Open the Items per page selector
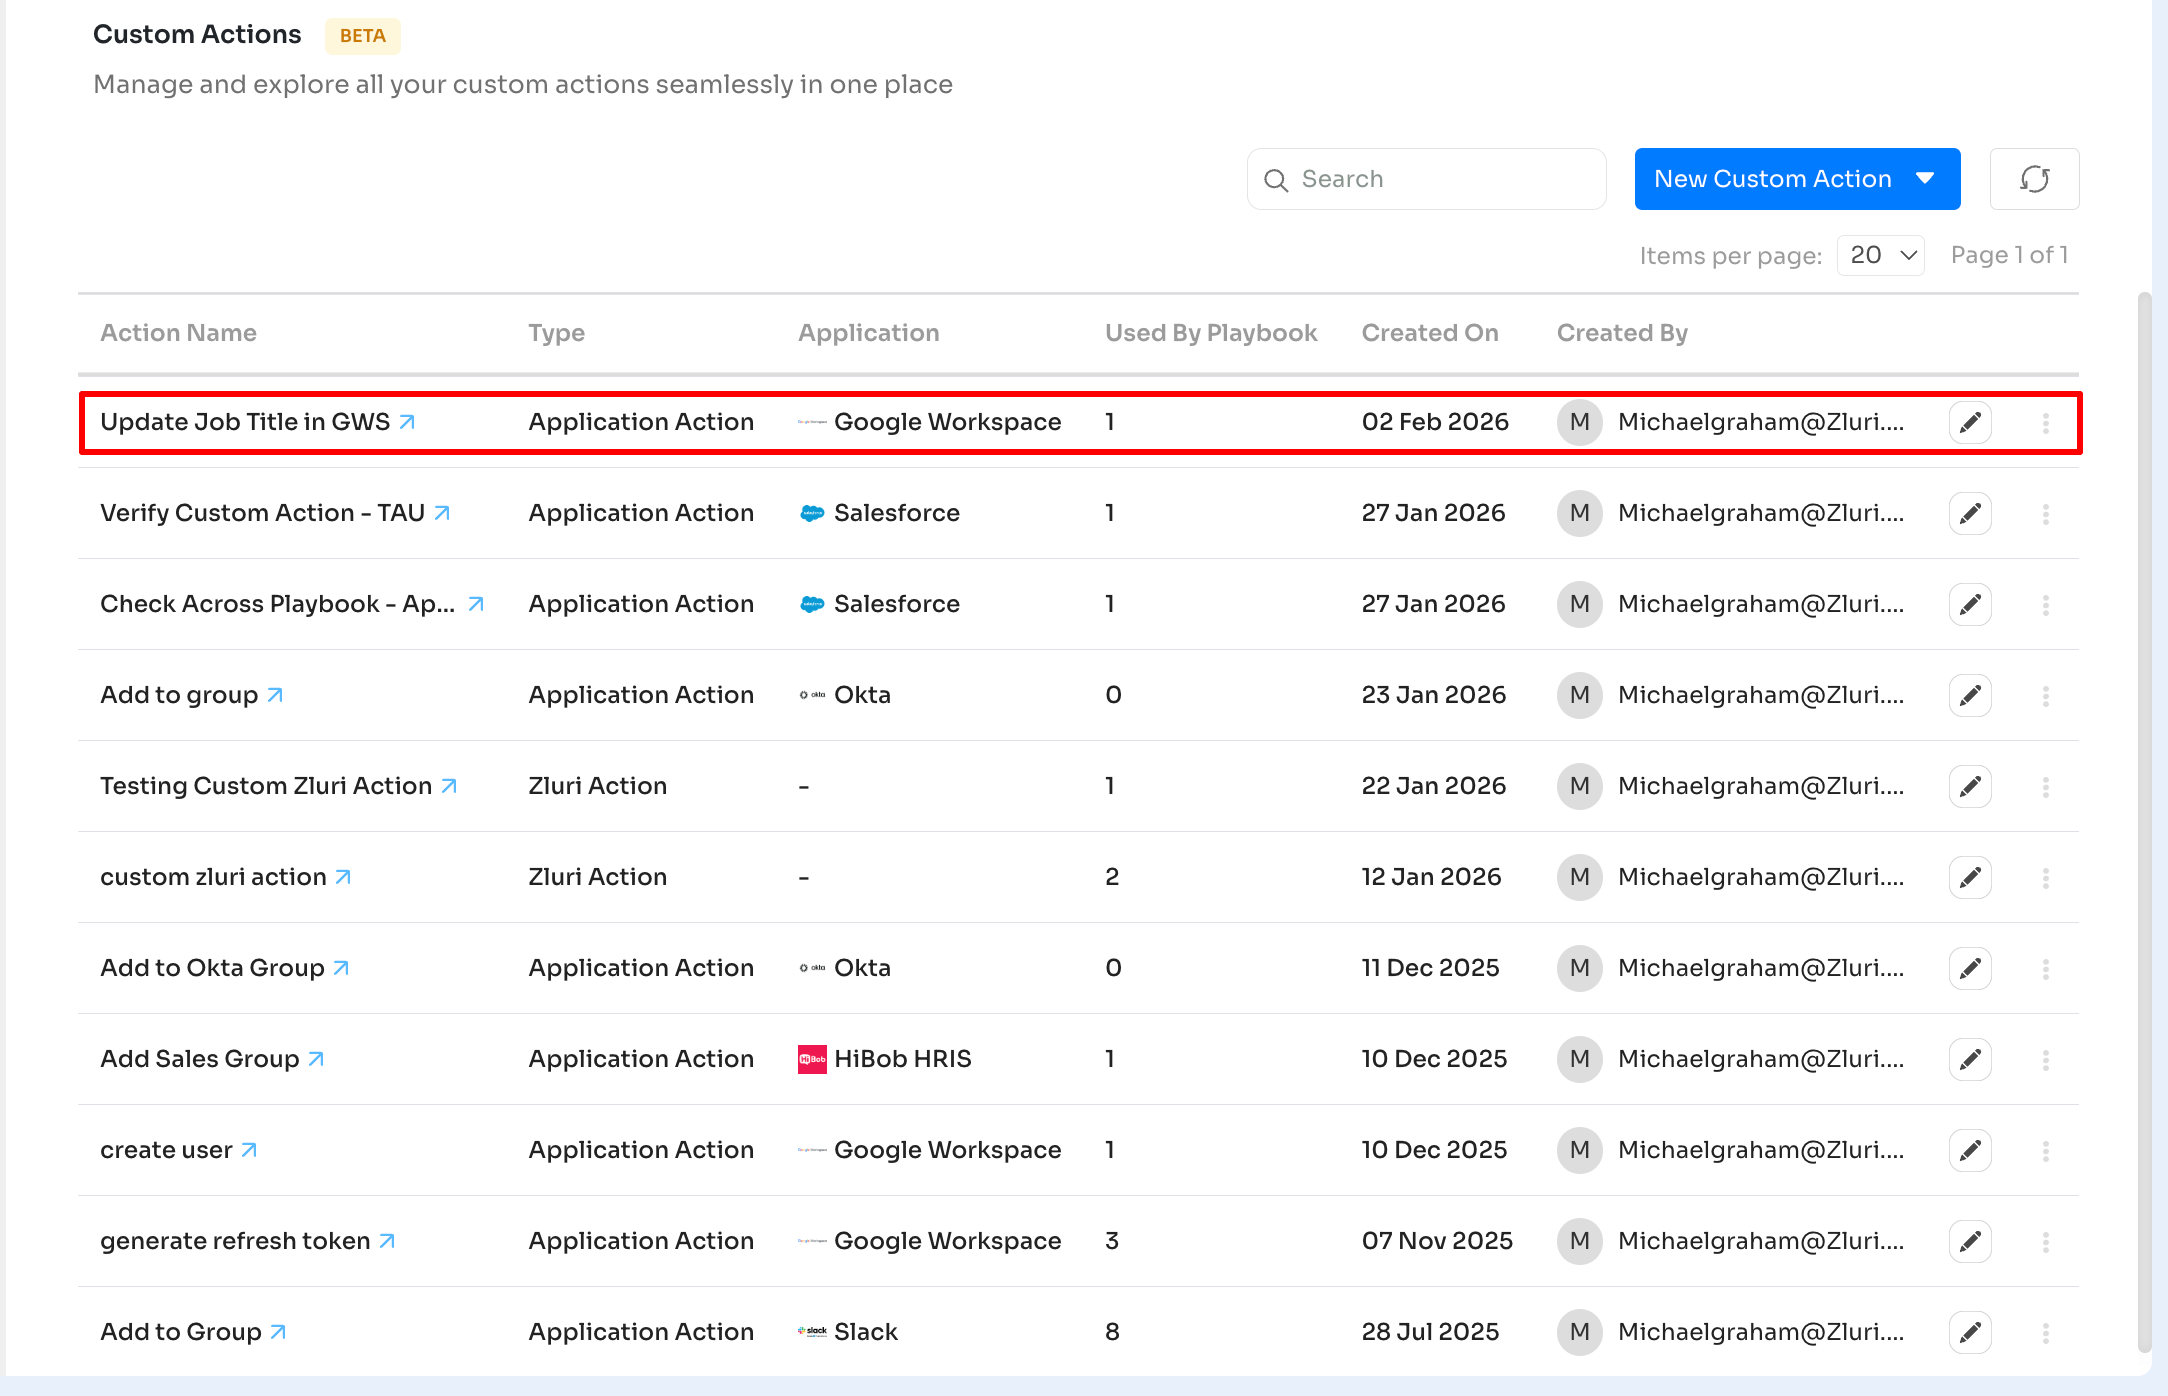Image resolution: width=2168 pixels, height=1396 pixels. pyautogui.click(x=1881, y=255)
